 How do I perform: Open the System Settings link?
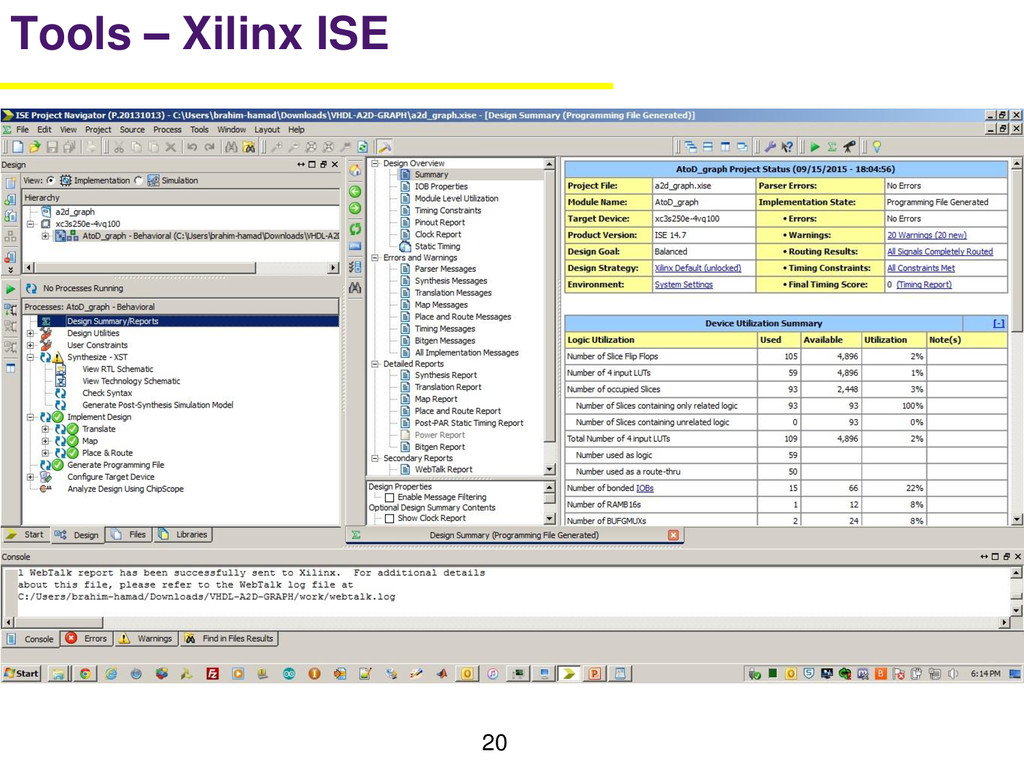click(x=684, y=285)
